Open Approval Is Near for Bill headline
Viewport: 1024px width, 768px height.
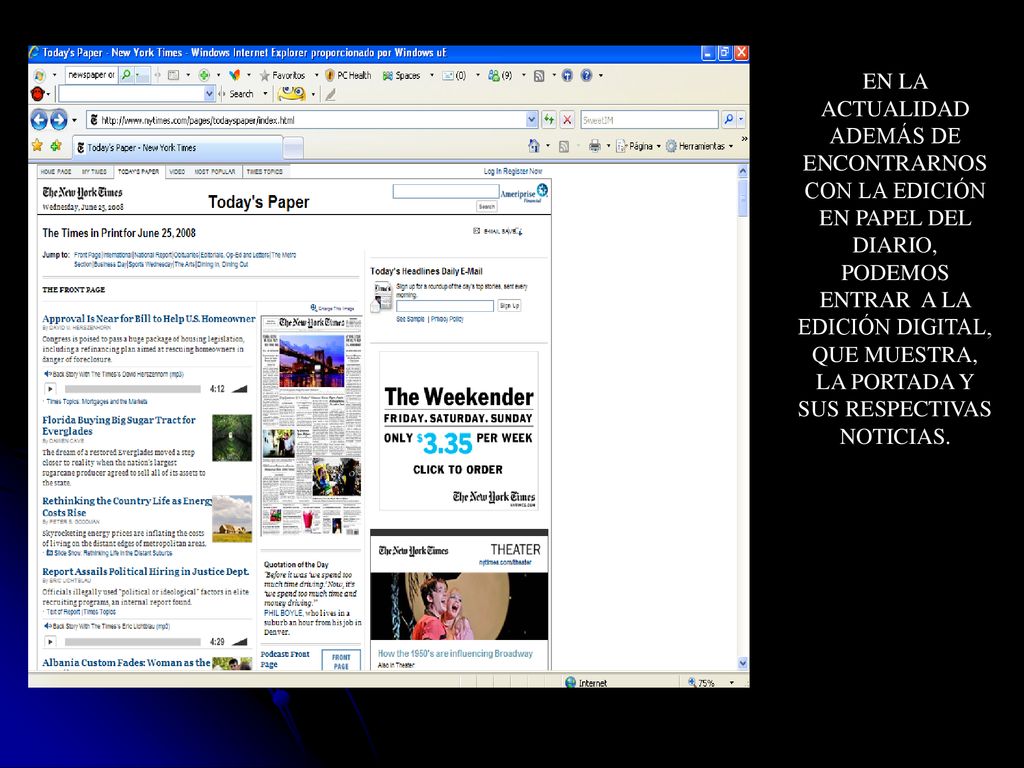point(149,319)
